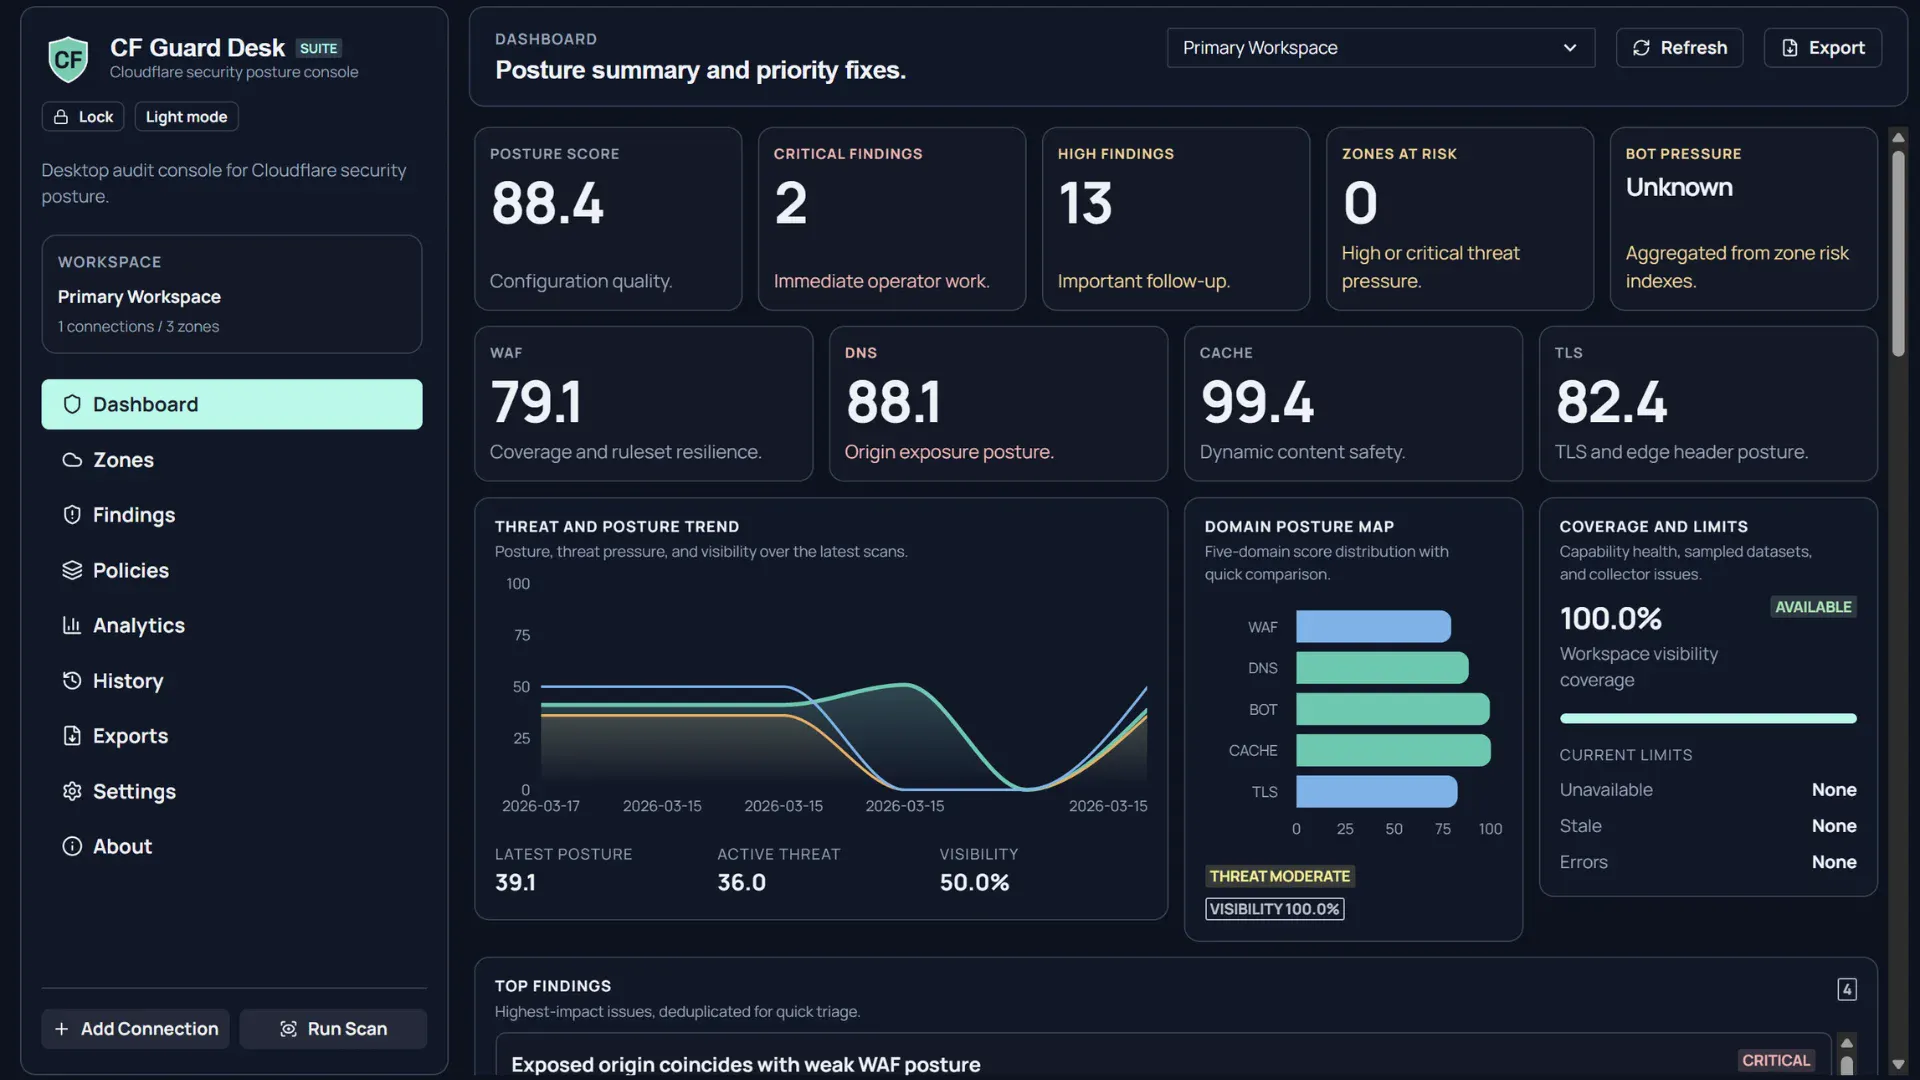Image resolution: width=1920 pixels, height=1080 pixels.
Task: Open the Dashboard page
Action: pyautogui.click(x=232, y=404)
